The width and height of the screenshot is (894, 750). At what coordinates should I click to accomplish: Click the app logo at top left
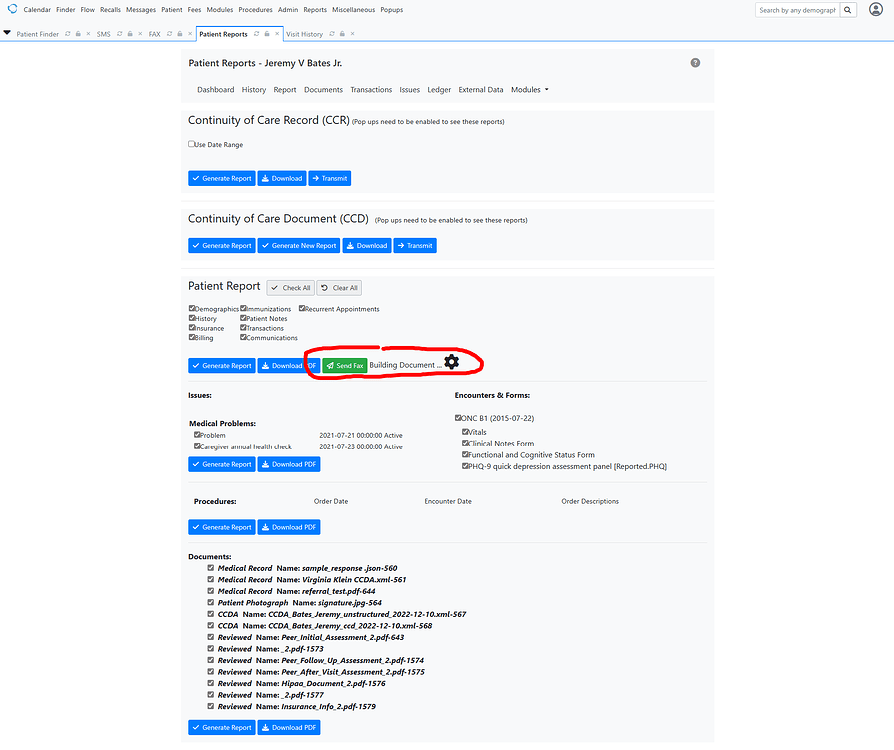(x=11, y=9)
